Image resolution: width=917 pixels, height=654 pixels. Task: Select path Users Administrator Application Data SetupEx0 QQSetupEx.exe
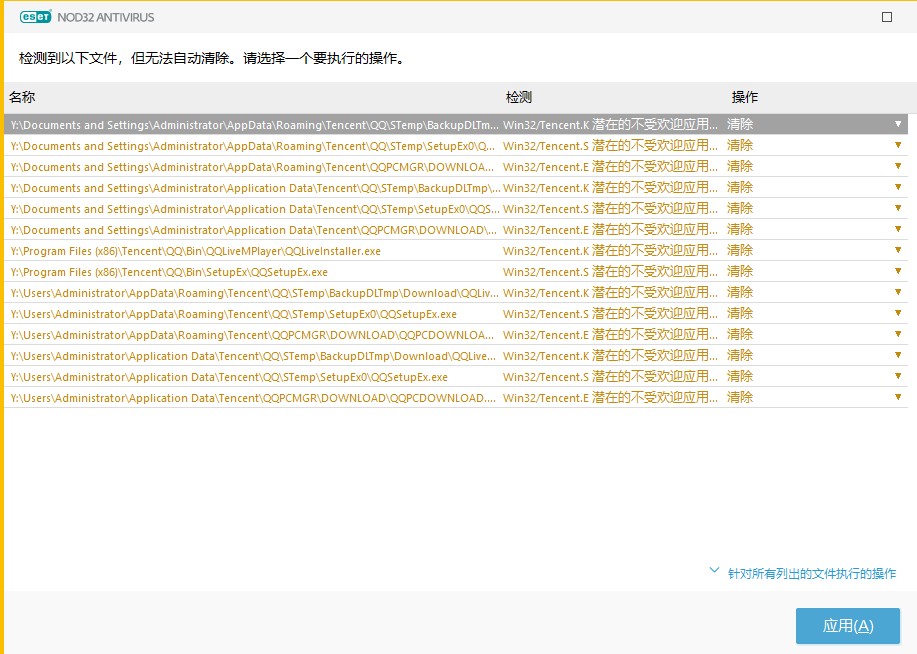229,377
